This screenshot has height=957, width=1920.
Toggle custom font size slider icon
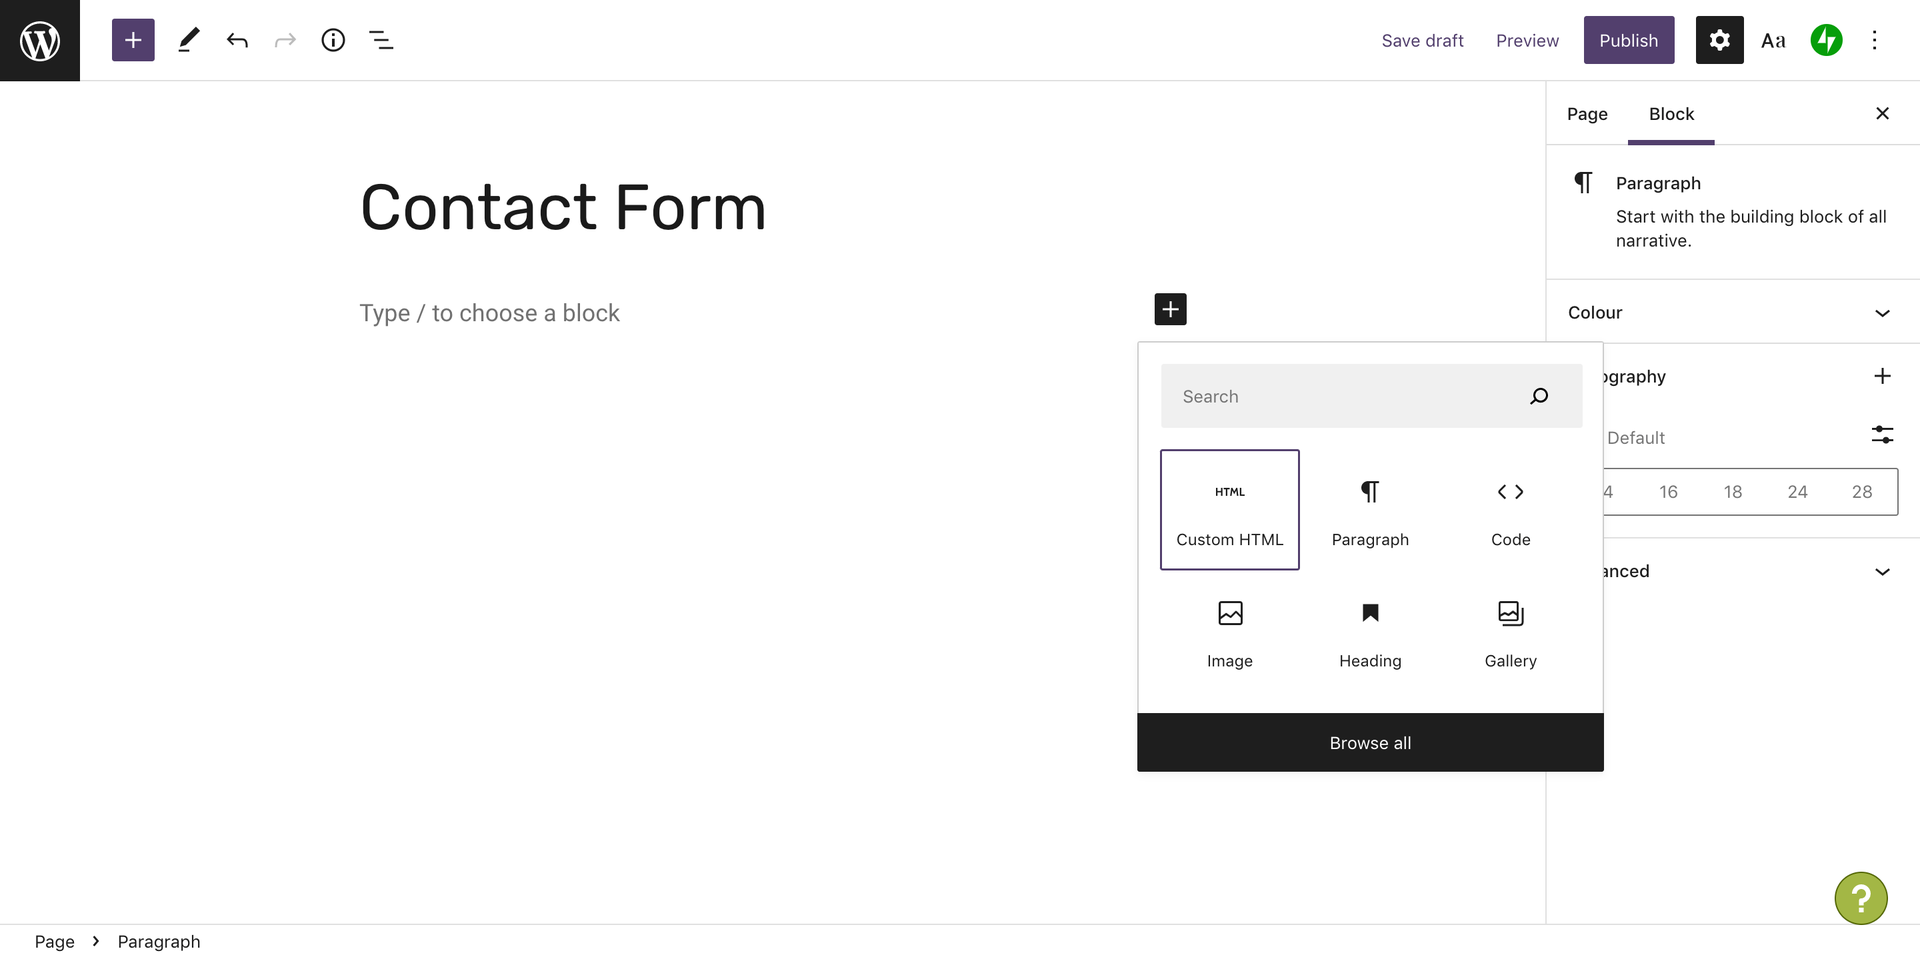[x=1882, y=434]
